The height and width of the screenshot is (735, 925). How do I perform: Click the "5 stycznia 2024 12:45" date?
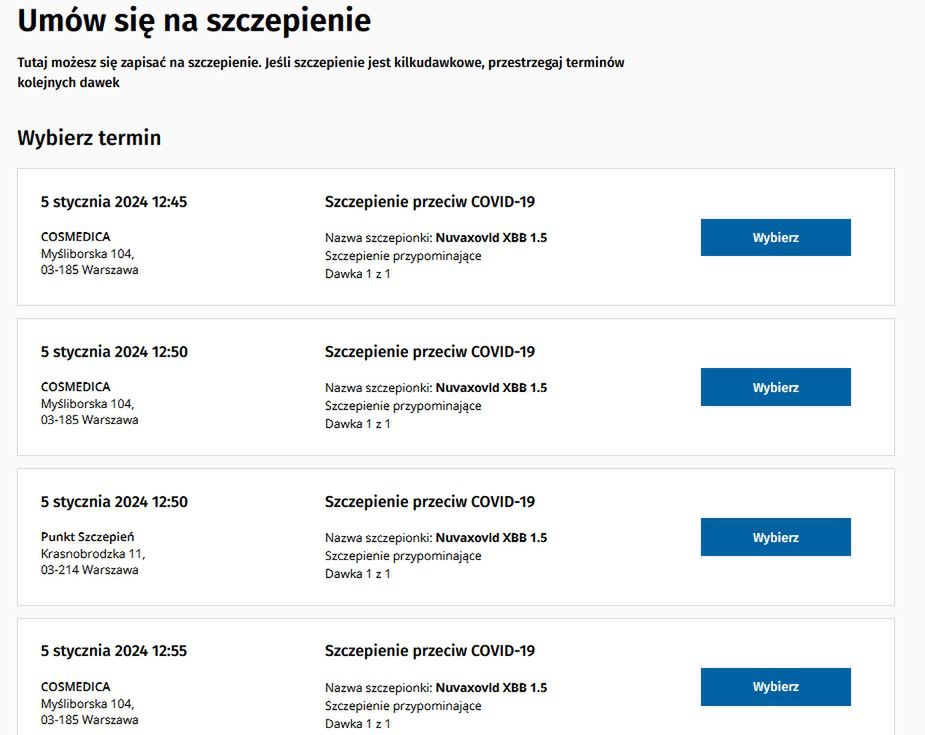tap(114, 202)
